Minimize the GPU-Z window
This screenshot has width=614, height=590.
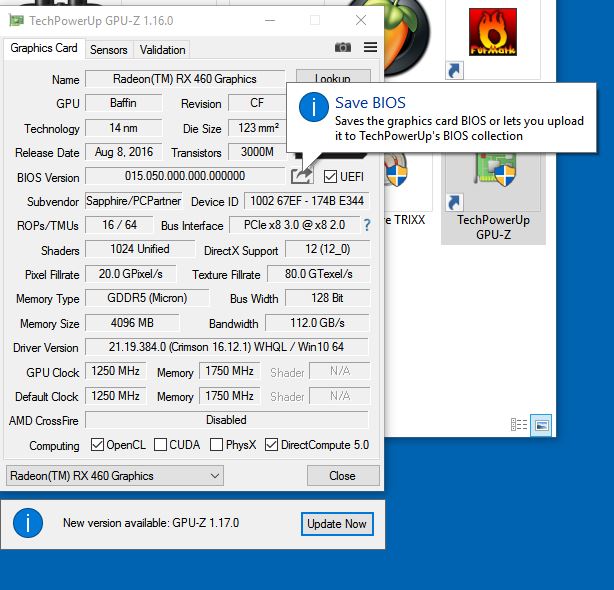[270, 20]
